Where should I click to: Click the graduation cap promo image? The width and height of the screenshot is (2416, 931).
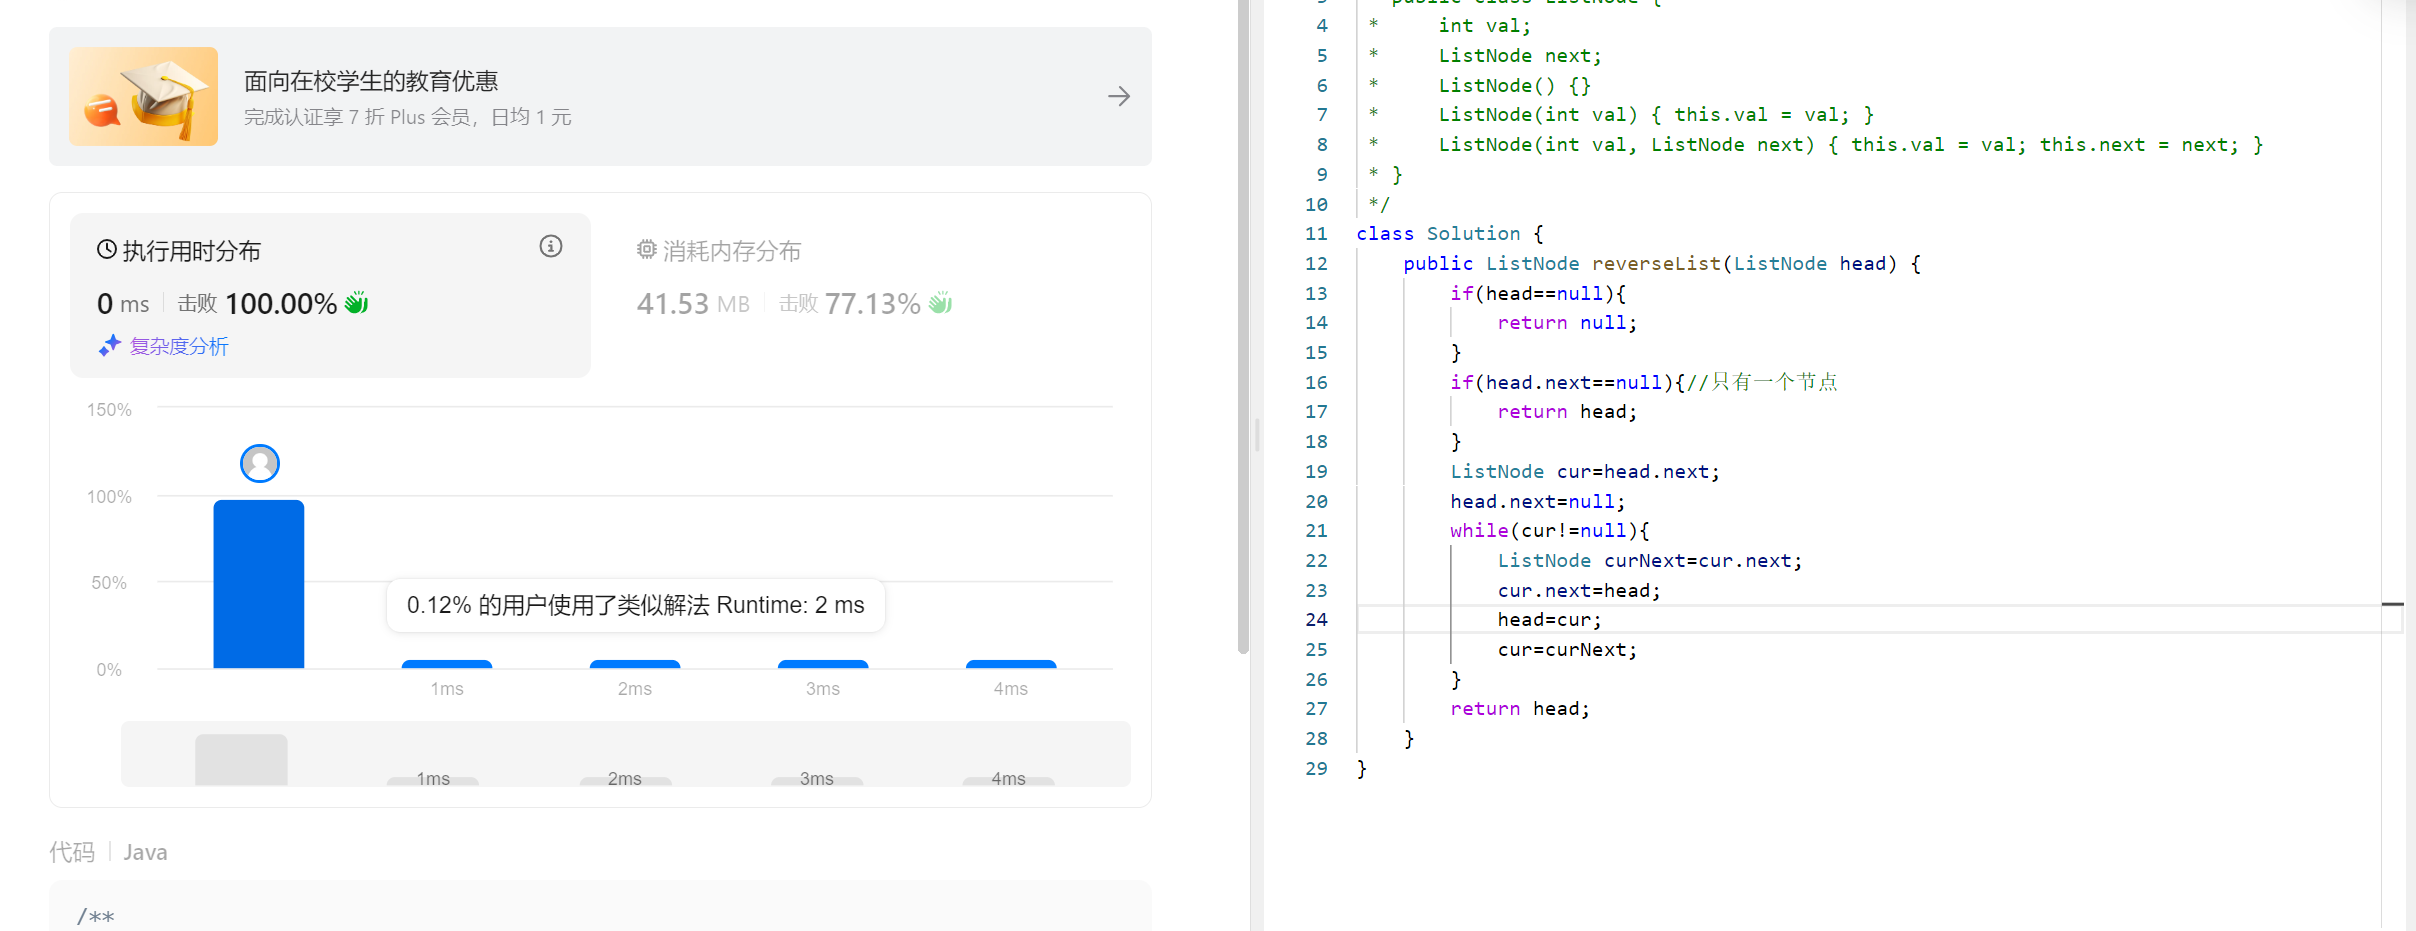(143, 96)
